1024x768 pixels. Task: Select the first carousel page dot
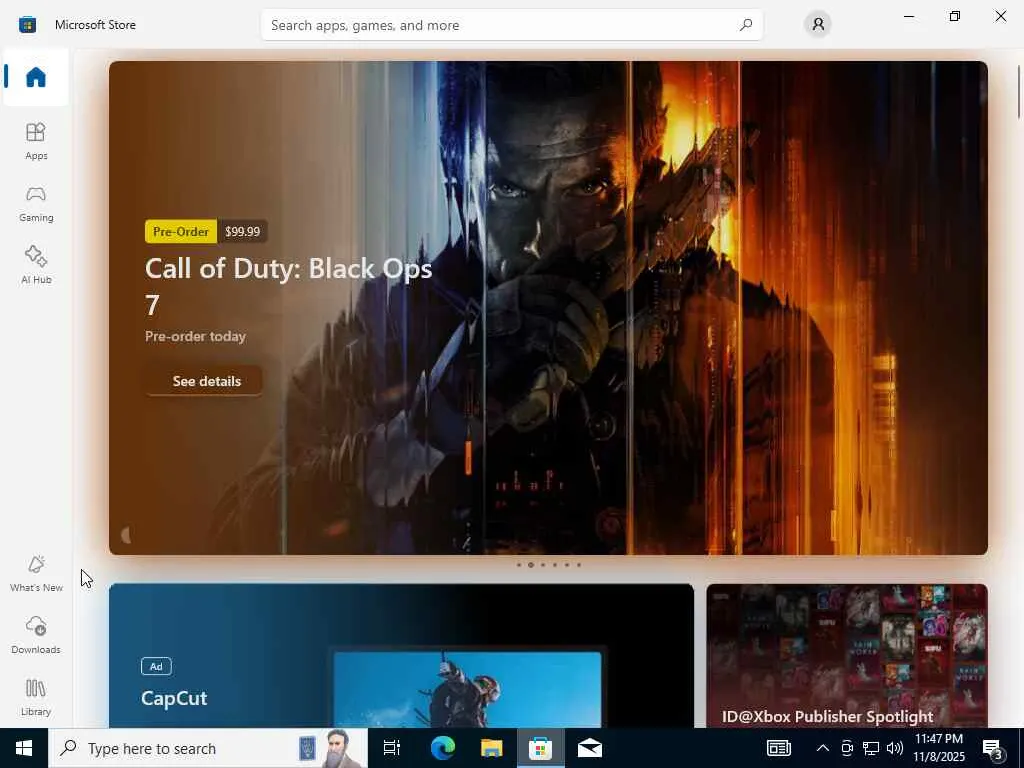[519, 565]
